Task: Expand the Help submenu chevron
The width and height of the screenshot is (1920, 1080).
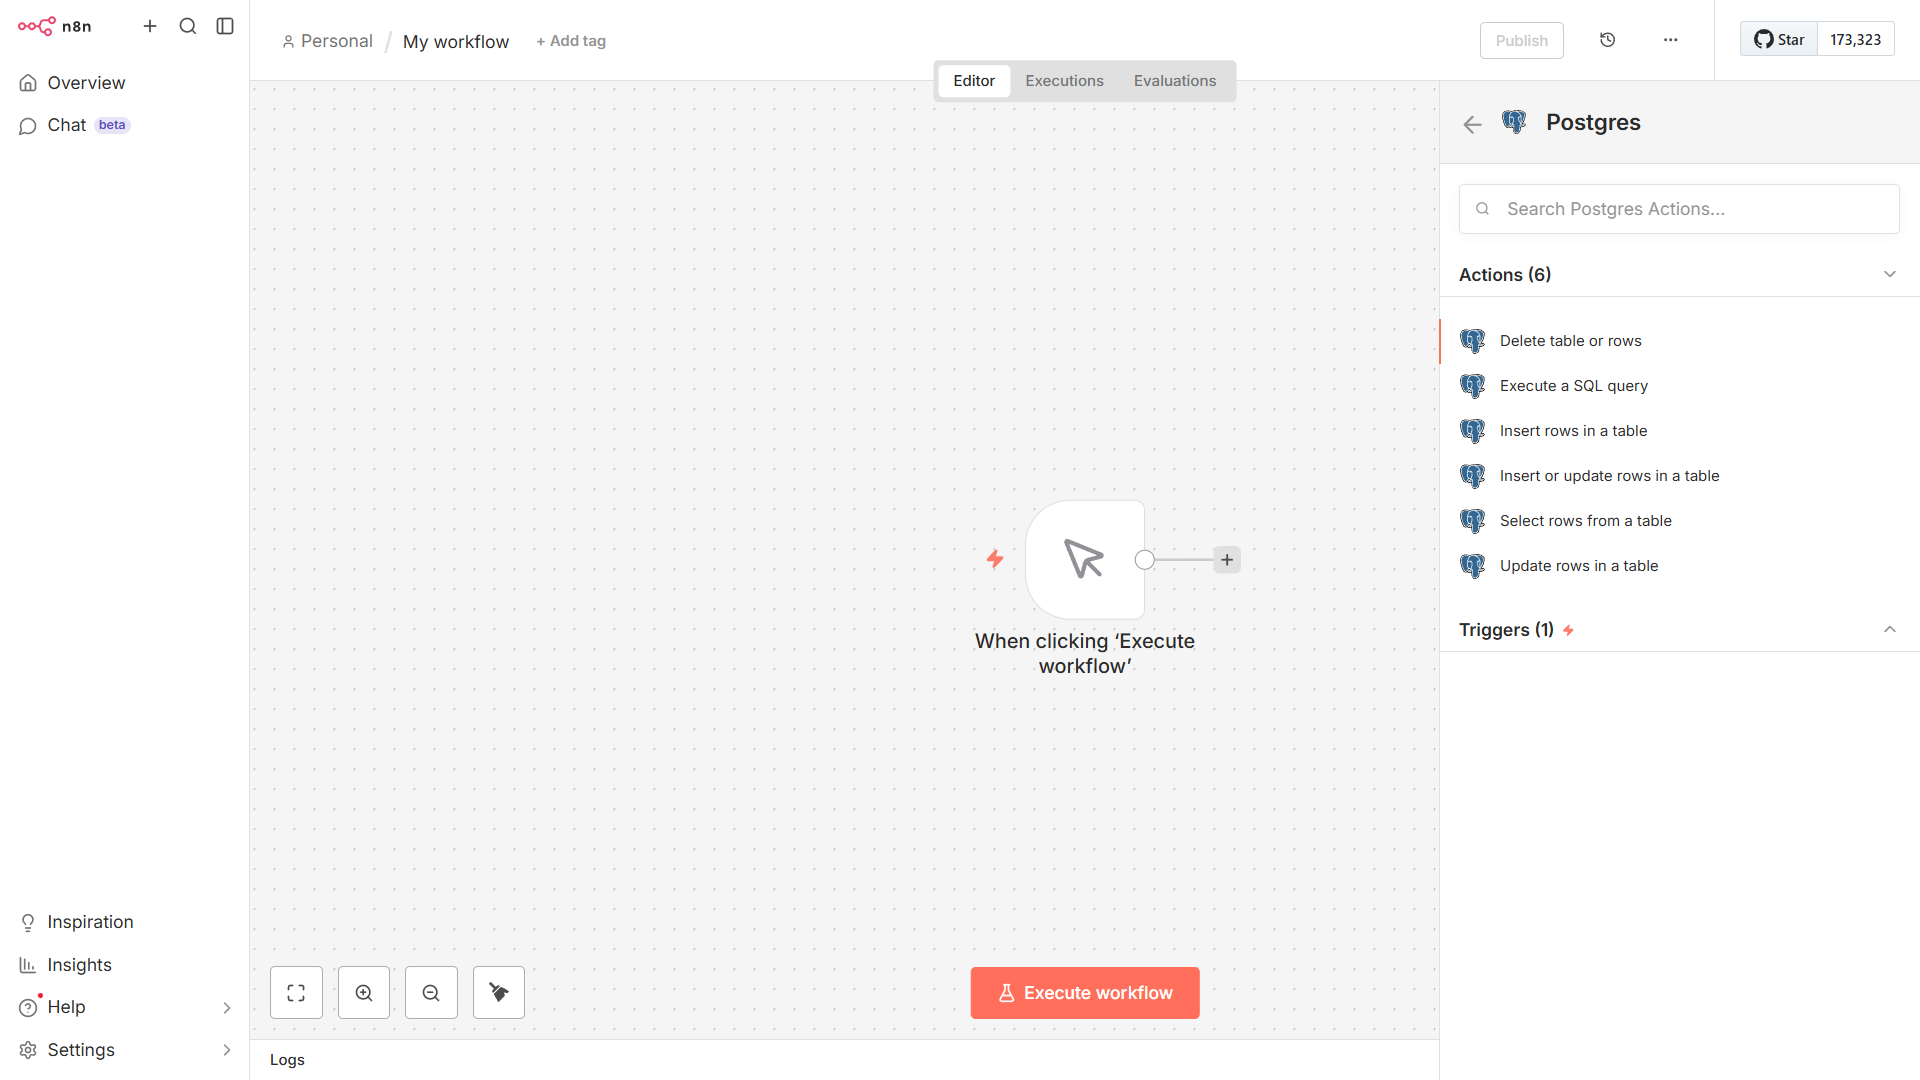Action: tap(226, 1007)
